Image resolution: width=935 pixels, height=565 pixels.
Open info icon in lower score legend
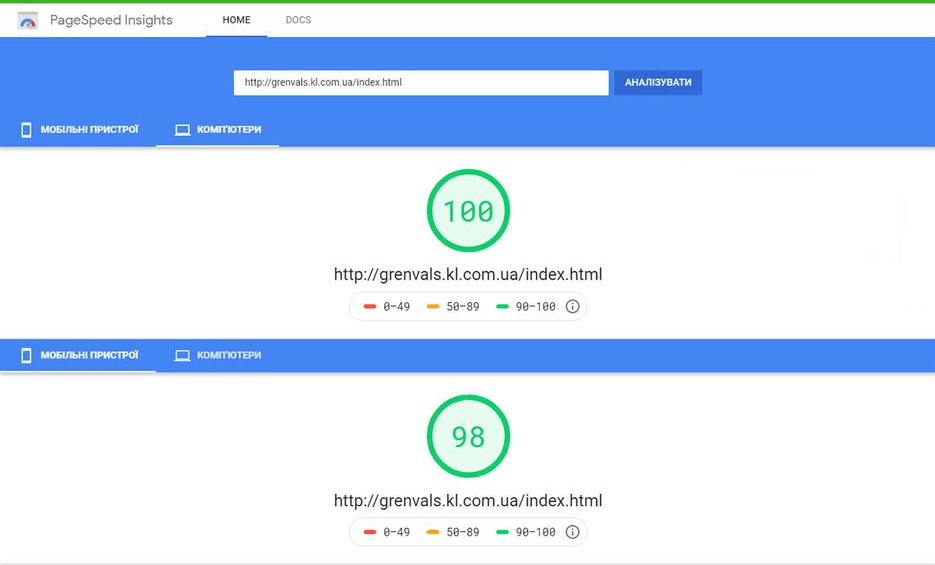click(572, 532)
